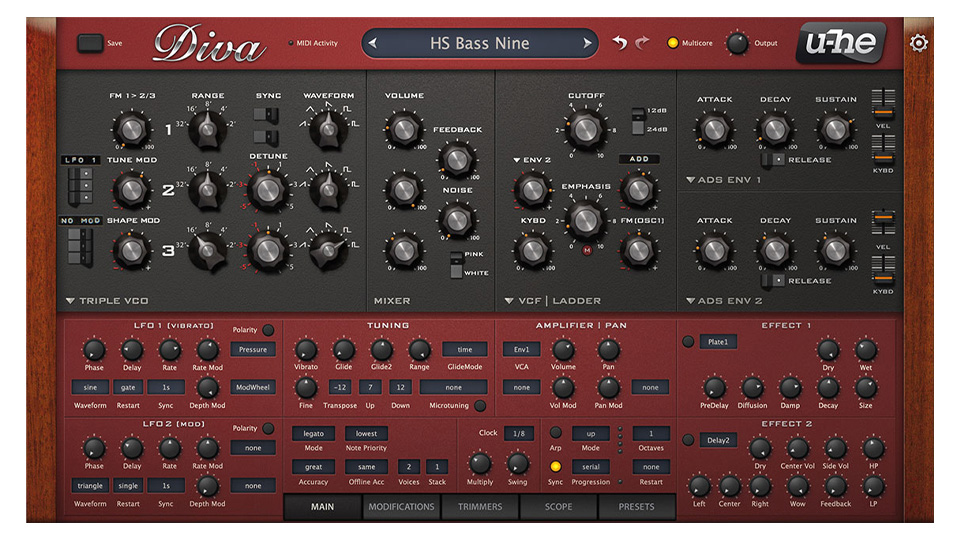The height and width of the screenshot is (540, 960).
Task: Switch to the MODIFICATIONS tab
Action: (401, 507)
